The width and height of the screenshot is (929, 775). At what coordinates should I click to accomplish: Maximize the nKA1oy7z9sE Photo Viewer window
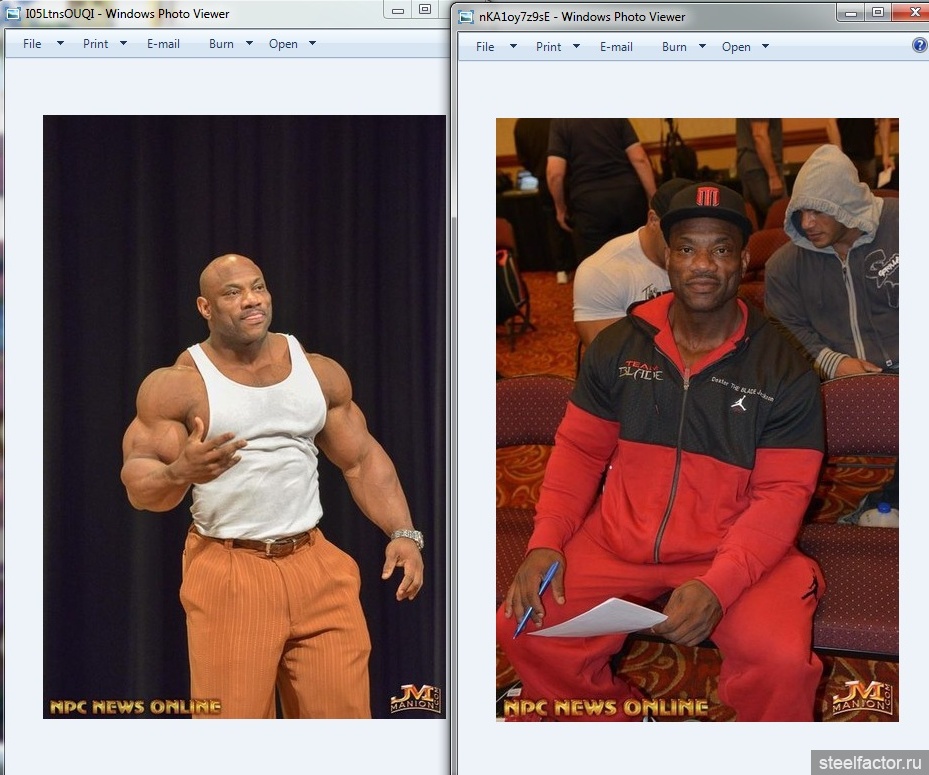[878, 12]
